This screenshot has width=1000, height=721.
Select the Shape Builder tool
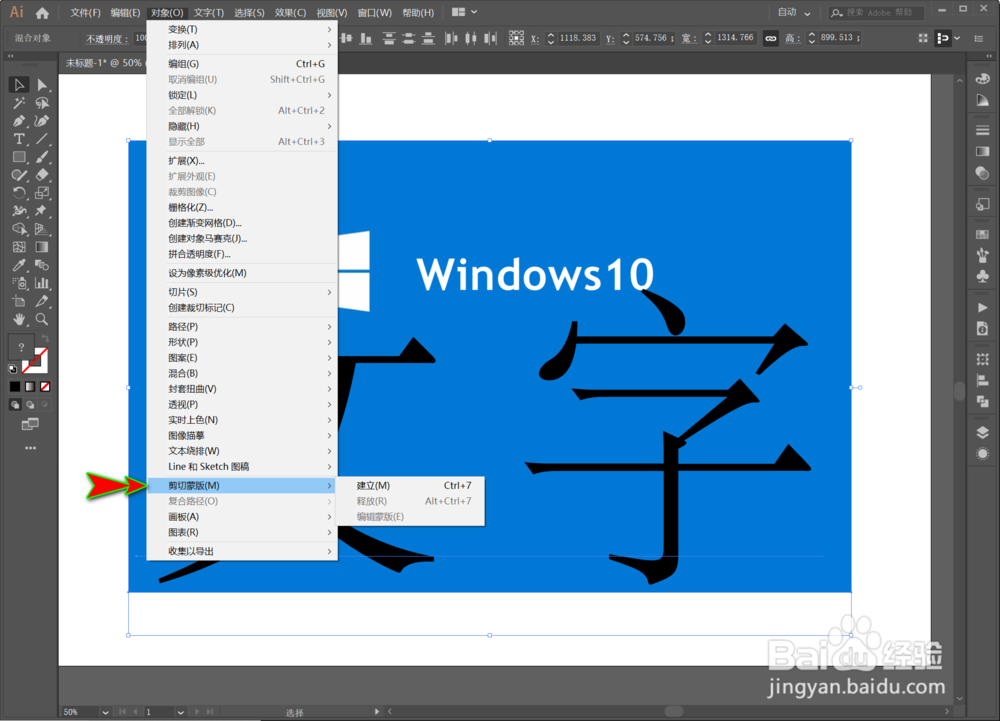coord(19,229)
